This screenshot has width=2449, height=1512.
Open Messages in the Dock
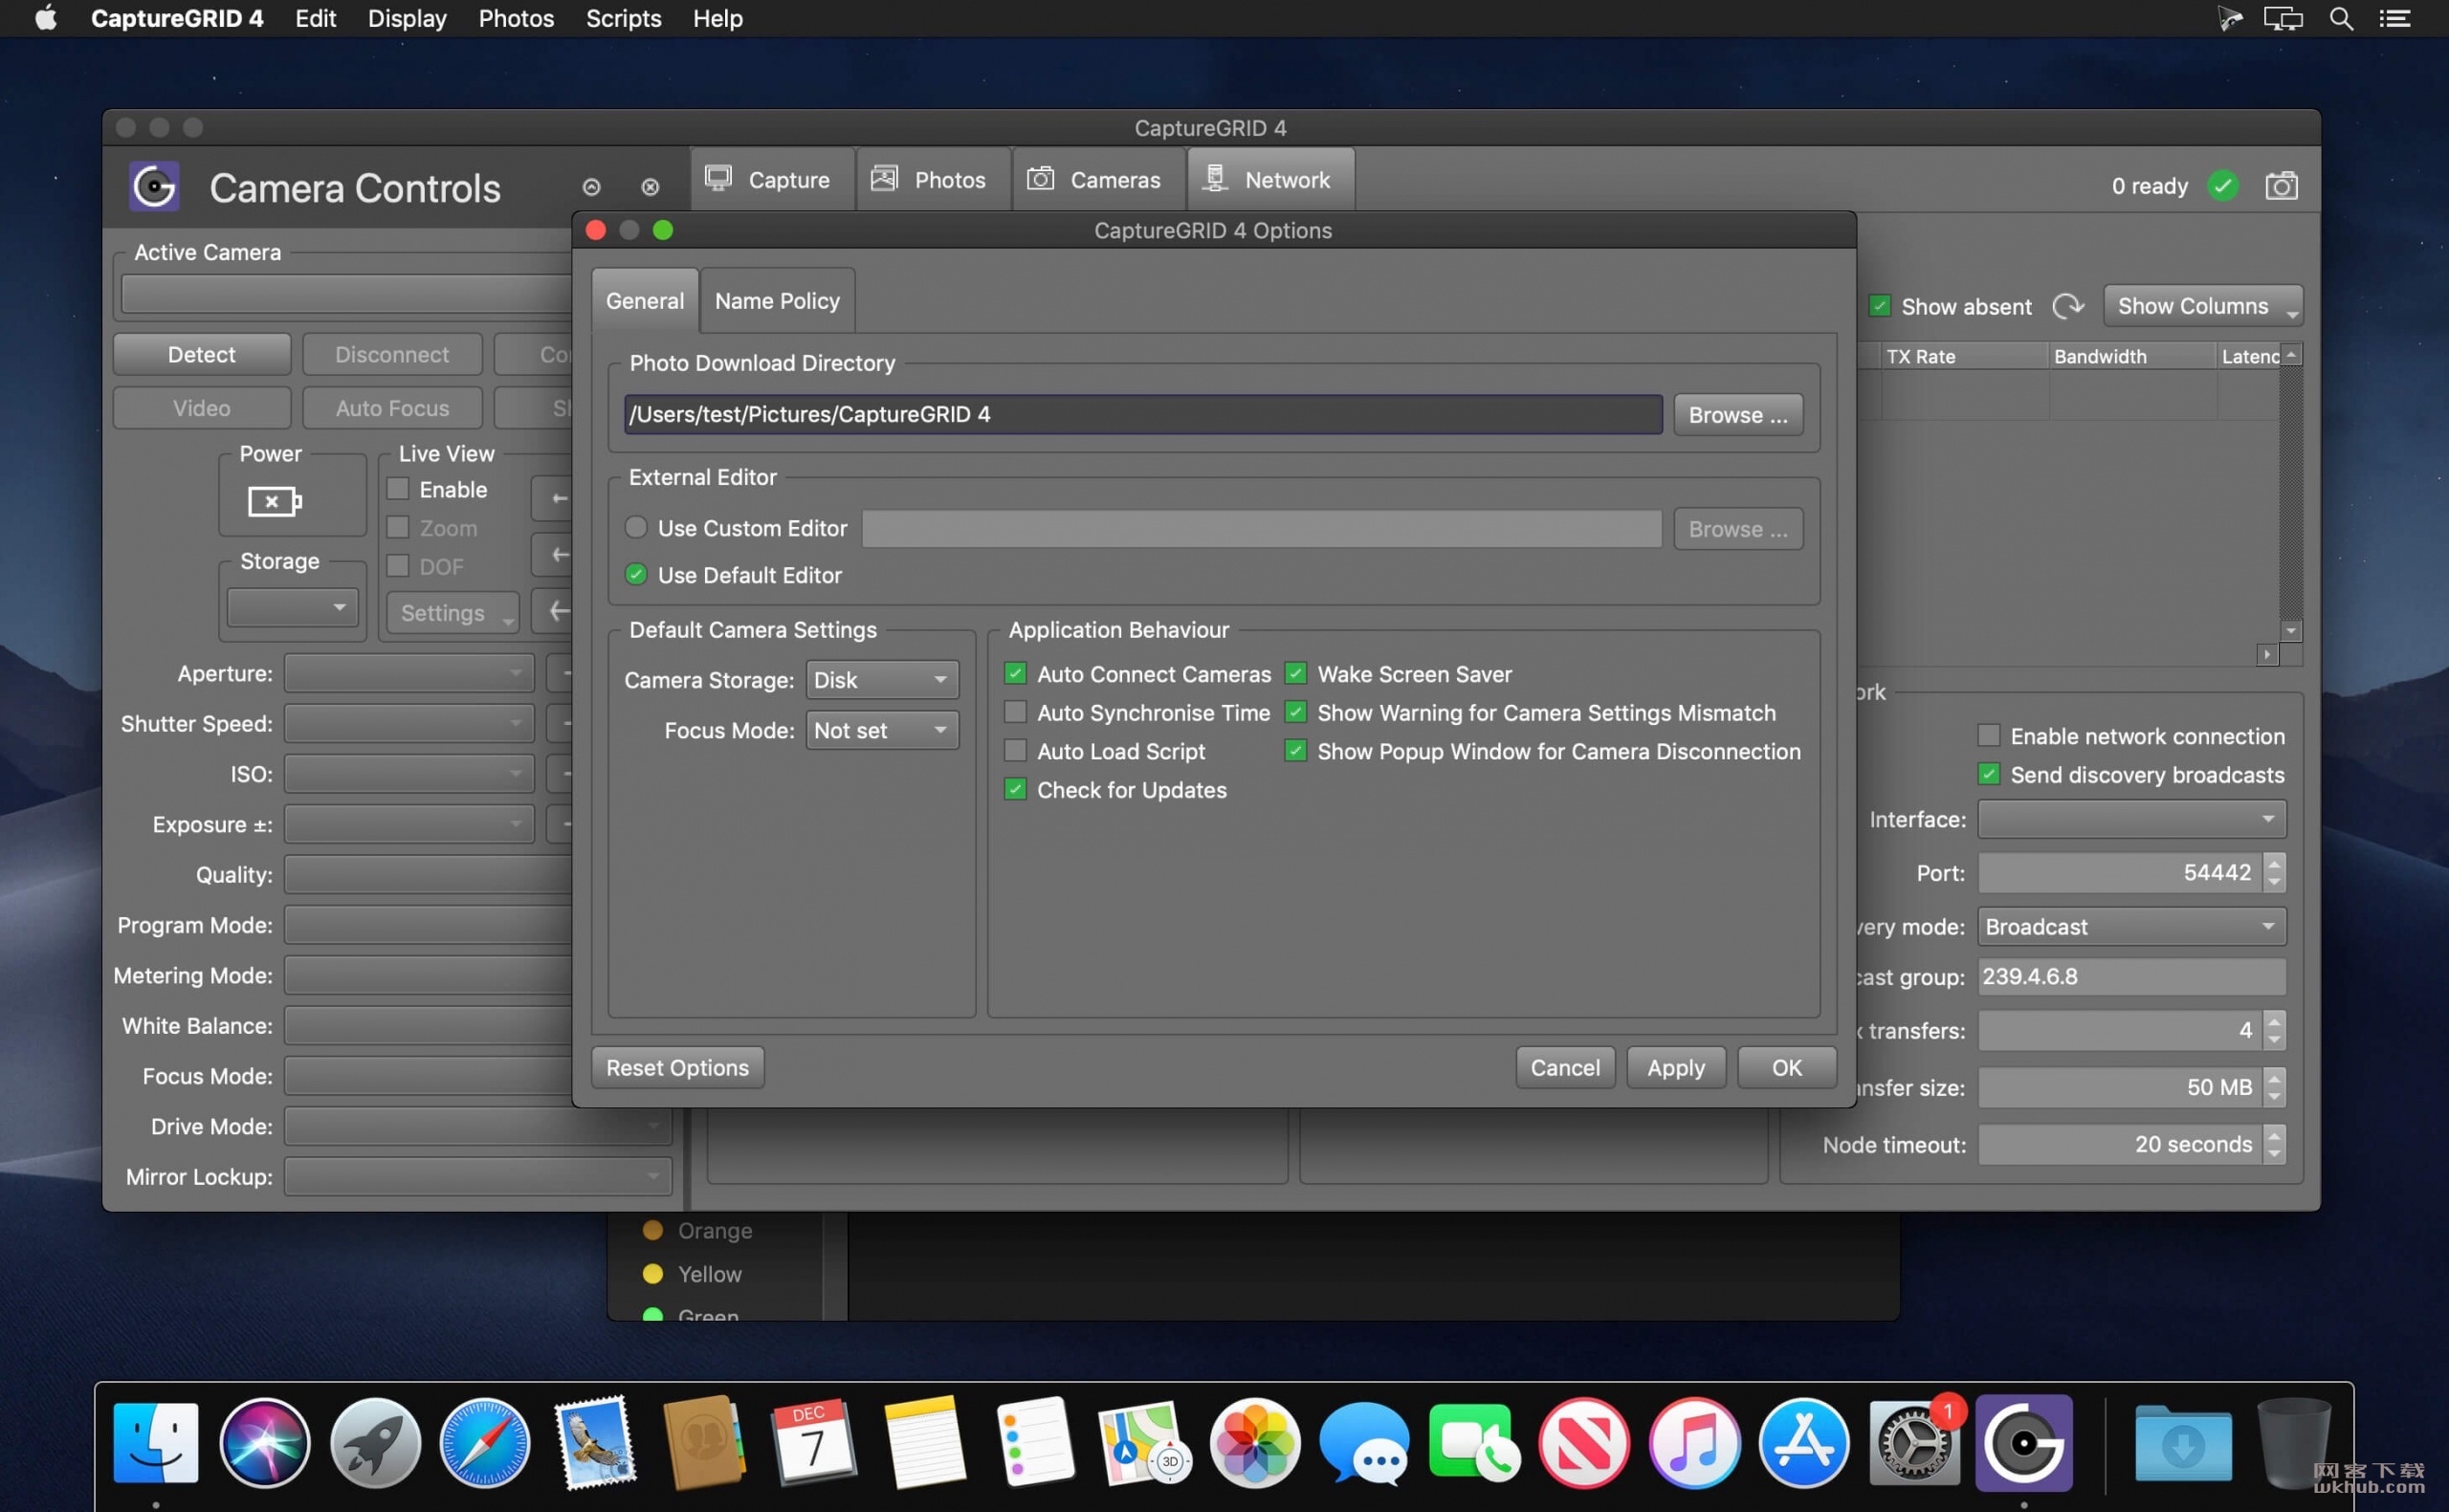coord(1365,1443)
